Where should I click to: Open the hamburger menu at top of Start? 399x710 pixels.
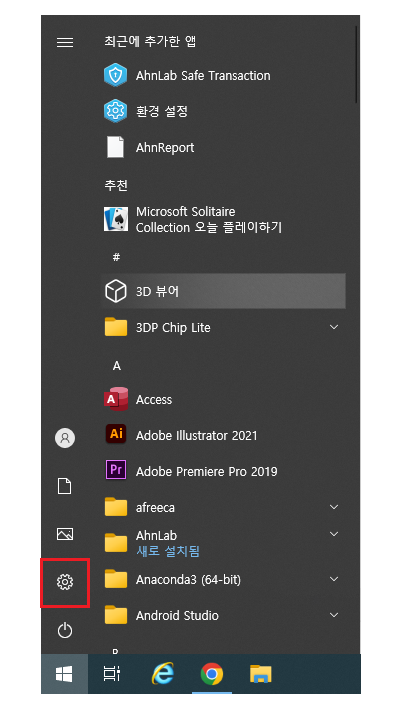tap(65, 43)
